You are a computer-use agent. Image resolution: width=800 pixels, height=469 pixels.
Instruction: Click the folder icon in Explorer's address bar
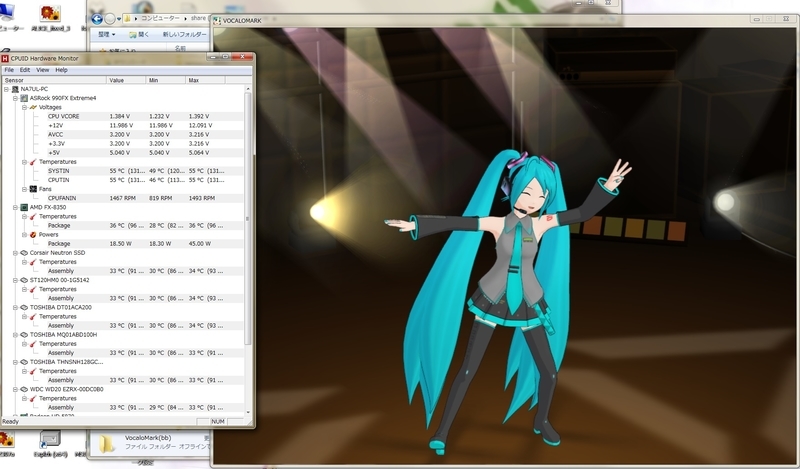[x=127, y=18]
